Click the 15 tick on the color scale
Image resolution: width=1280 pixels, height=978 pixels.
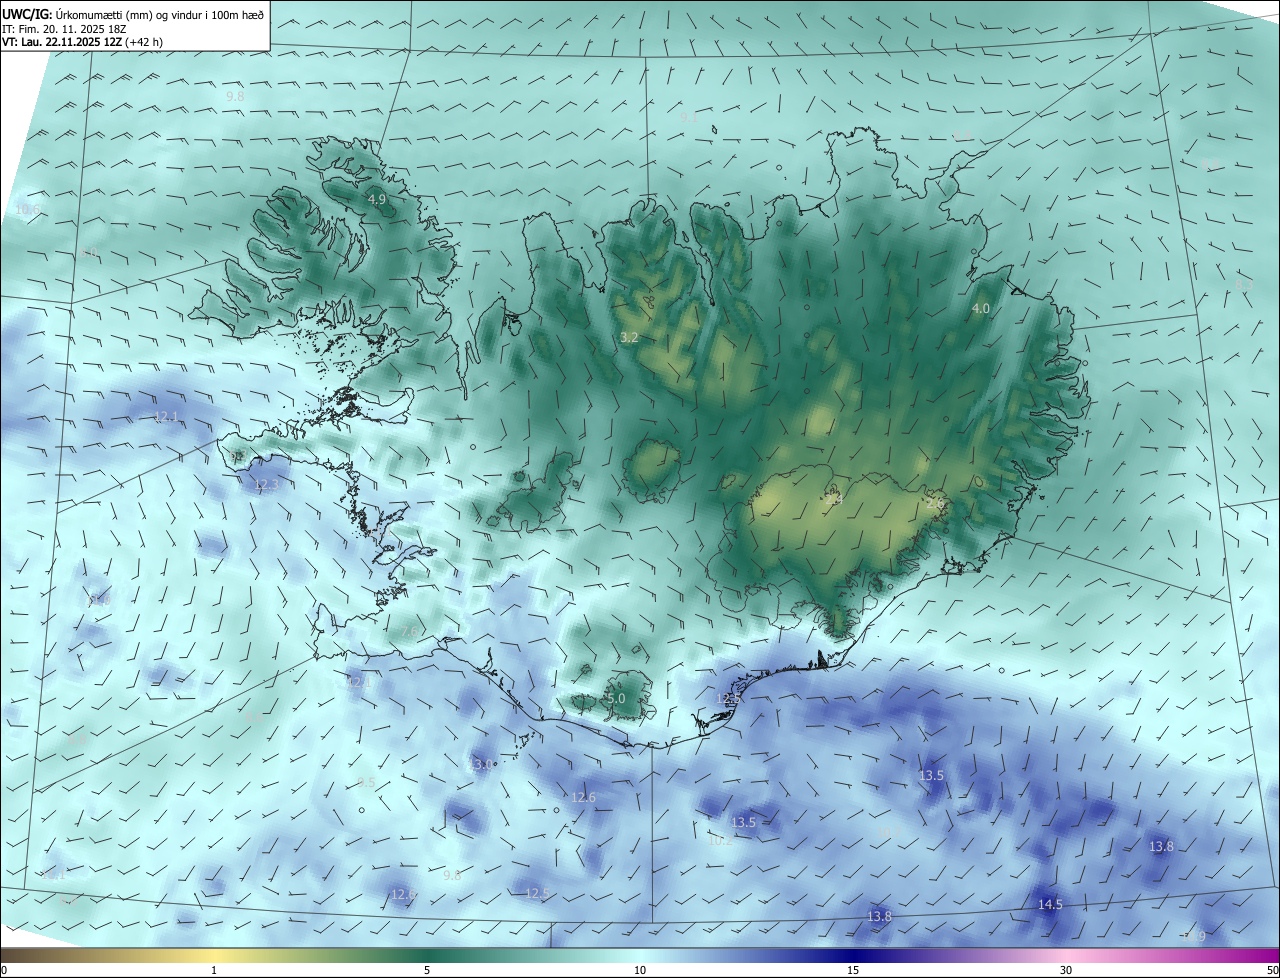pyautogui.click(x=853, y=970)
